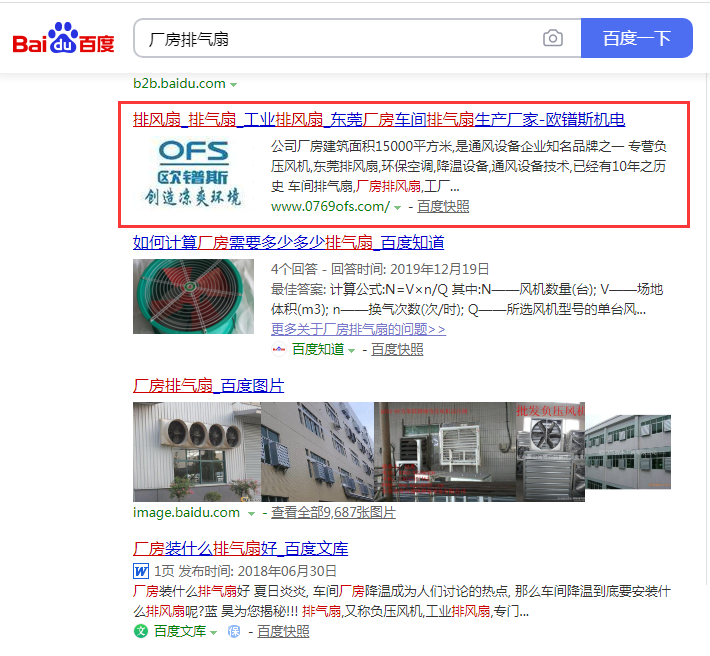This screenshot has height=656, width=710.
Task: Open the first factory wall fans image
Action: (x=197, y=452)
